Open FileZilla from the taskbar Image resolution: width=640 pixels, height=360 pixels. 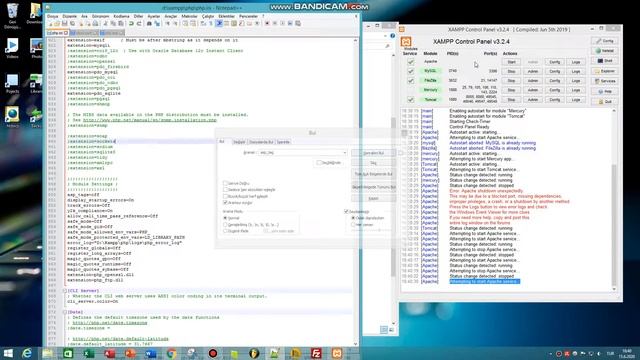316,353
